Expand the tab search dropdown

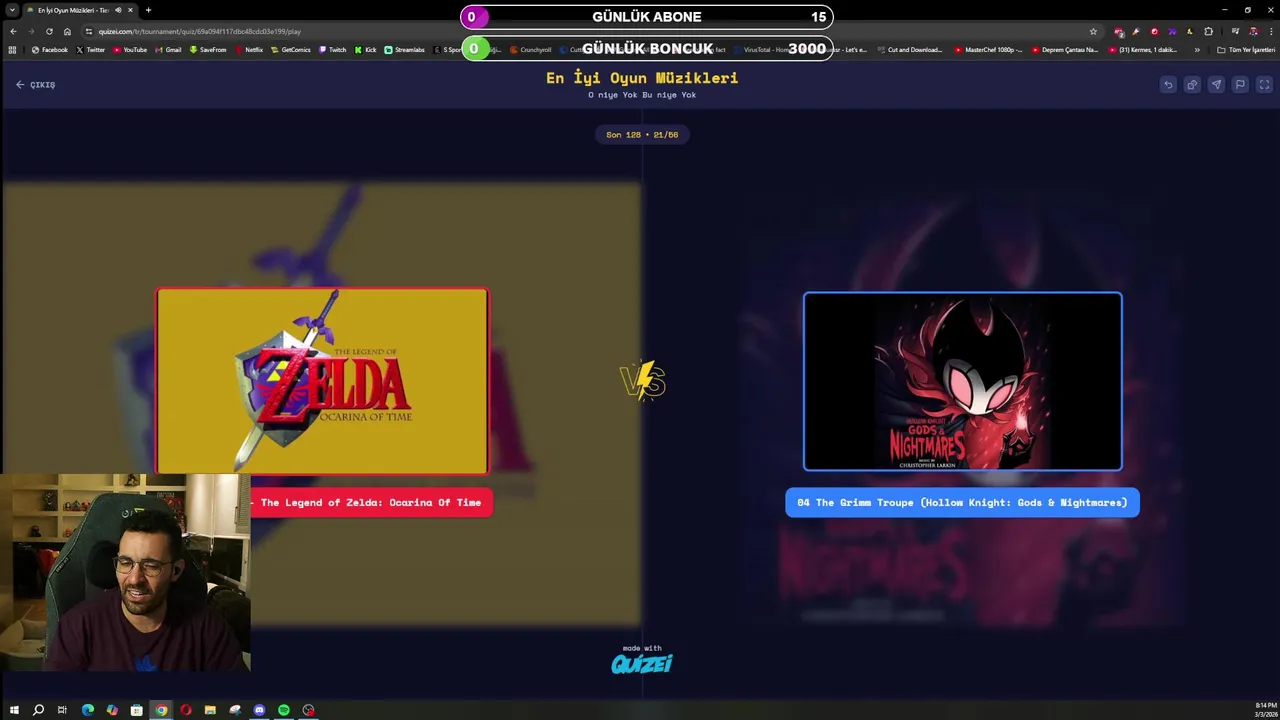10,10
